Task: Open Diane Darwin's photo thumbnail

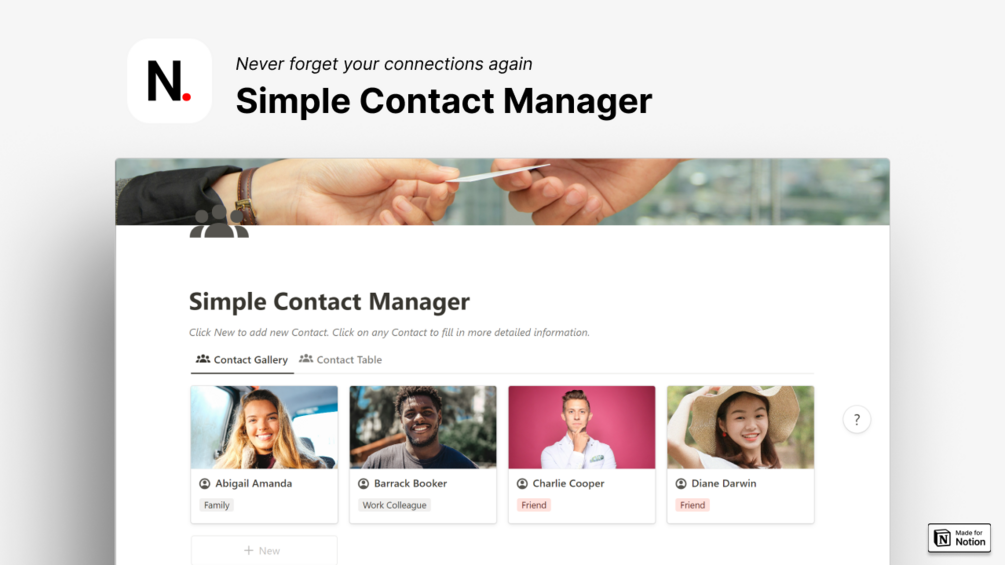Action: click(740, 427)
